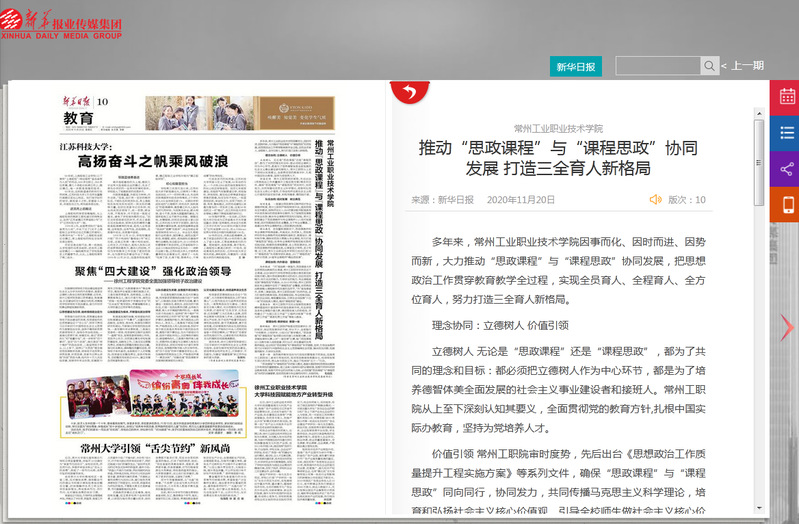The height and width of the screenshot is (524, 799).
Task: Open the red calendar date picker
Action: tap(786, 97)
